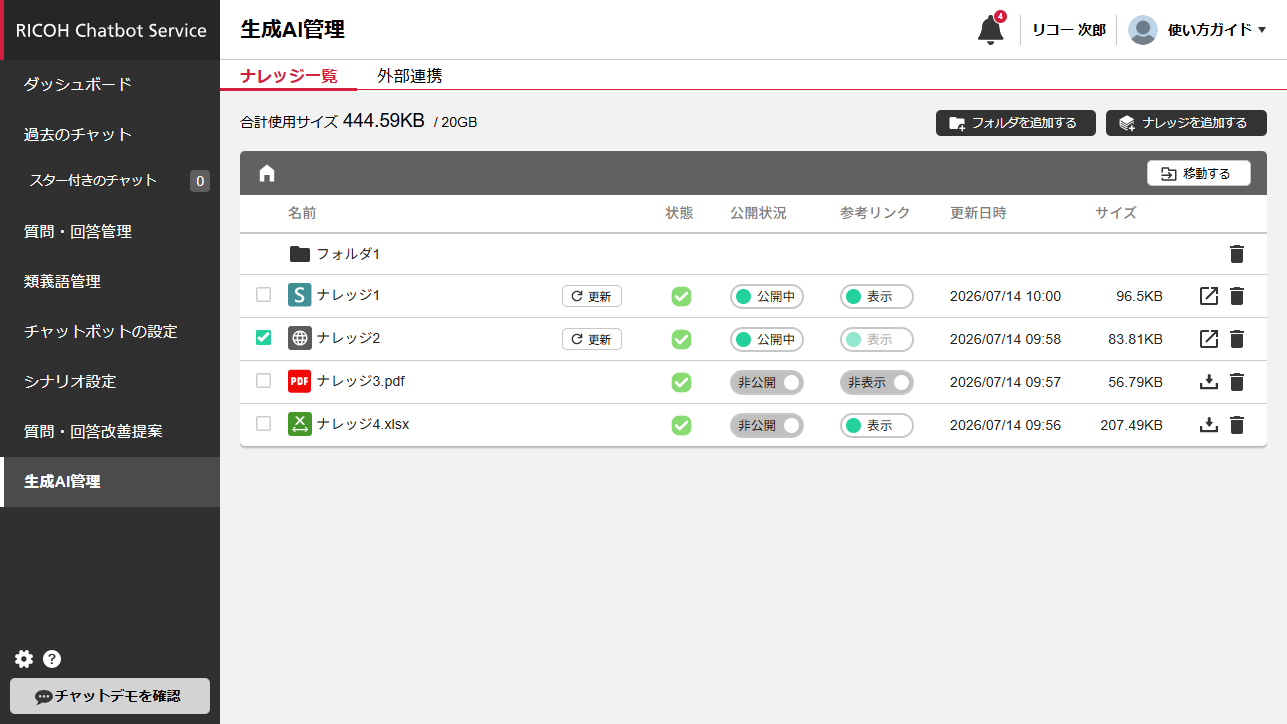The height and width of the screenshot is (724, 1287).
Task: Open 過去のチャット in the sidebar
Action: point(110,135)
